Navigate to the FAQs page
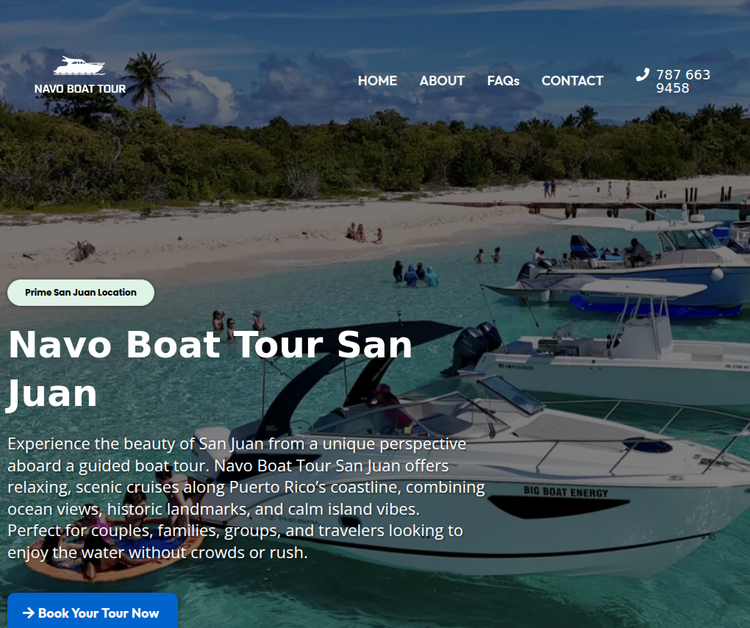This screenshot has height=628, width=750. tap(503, 81)
